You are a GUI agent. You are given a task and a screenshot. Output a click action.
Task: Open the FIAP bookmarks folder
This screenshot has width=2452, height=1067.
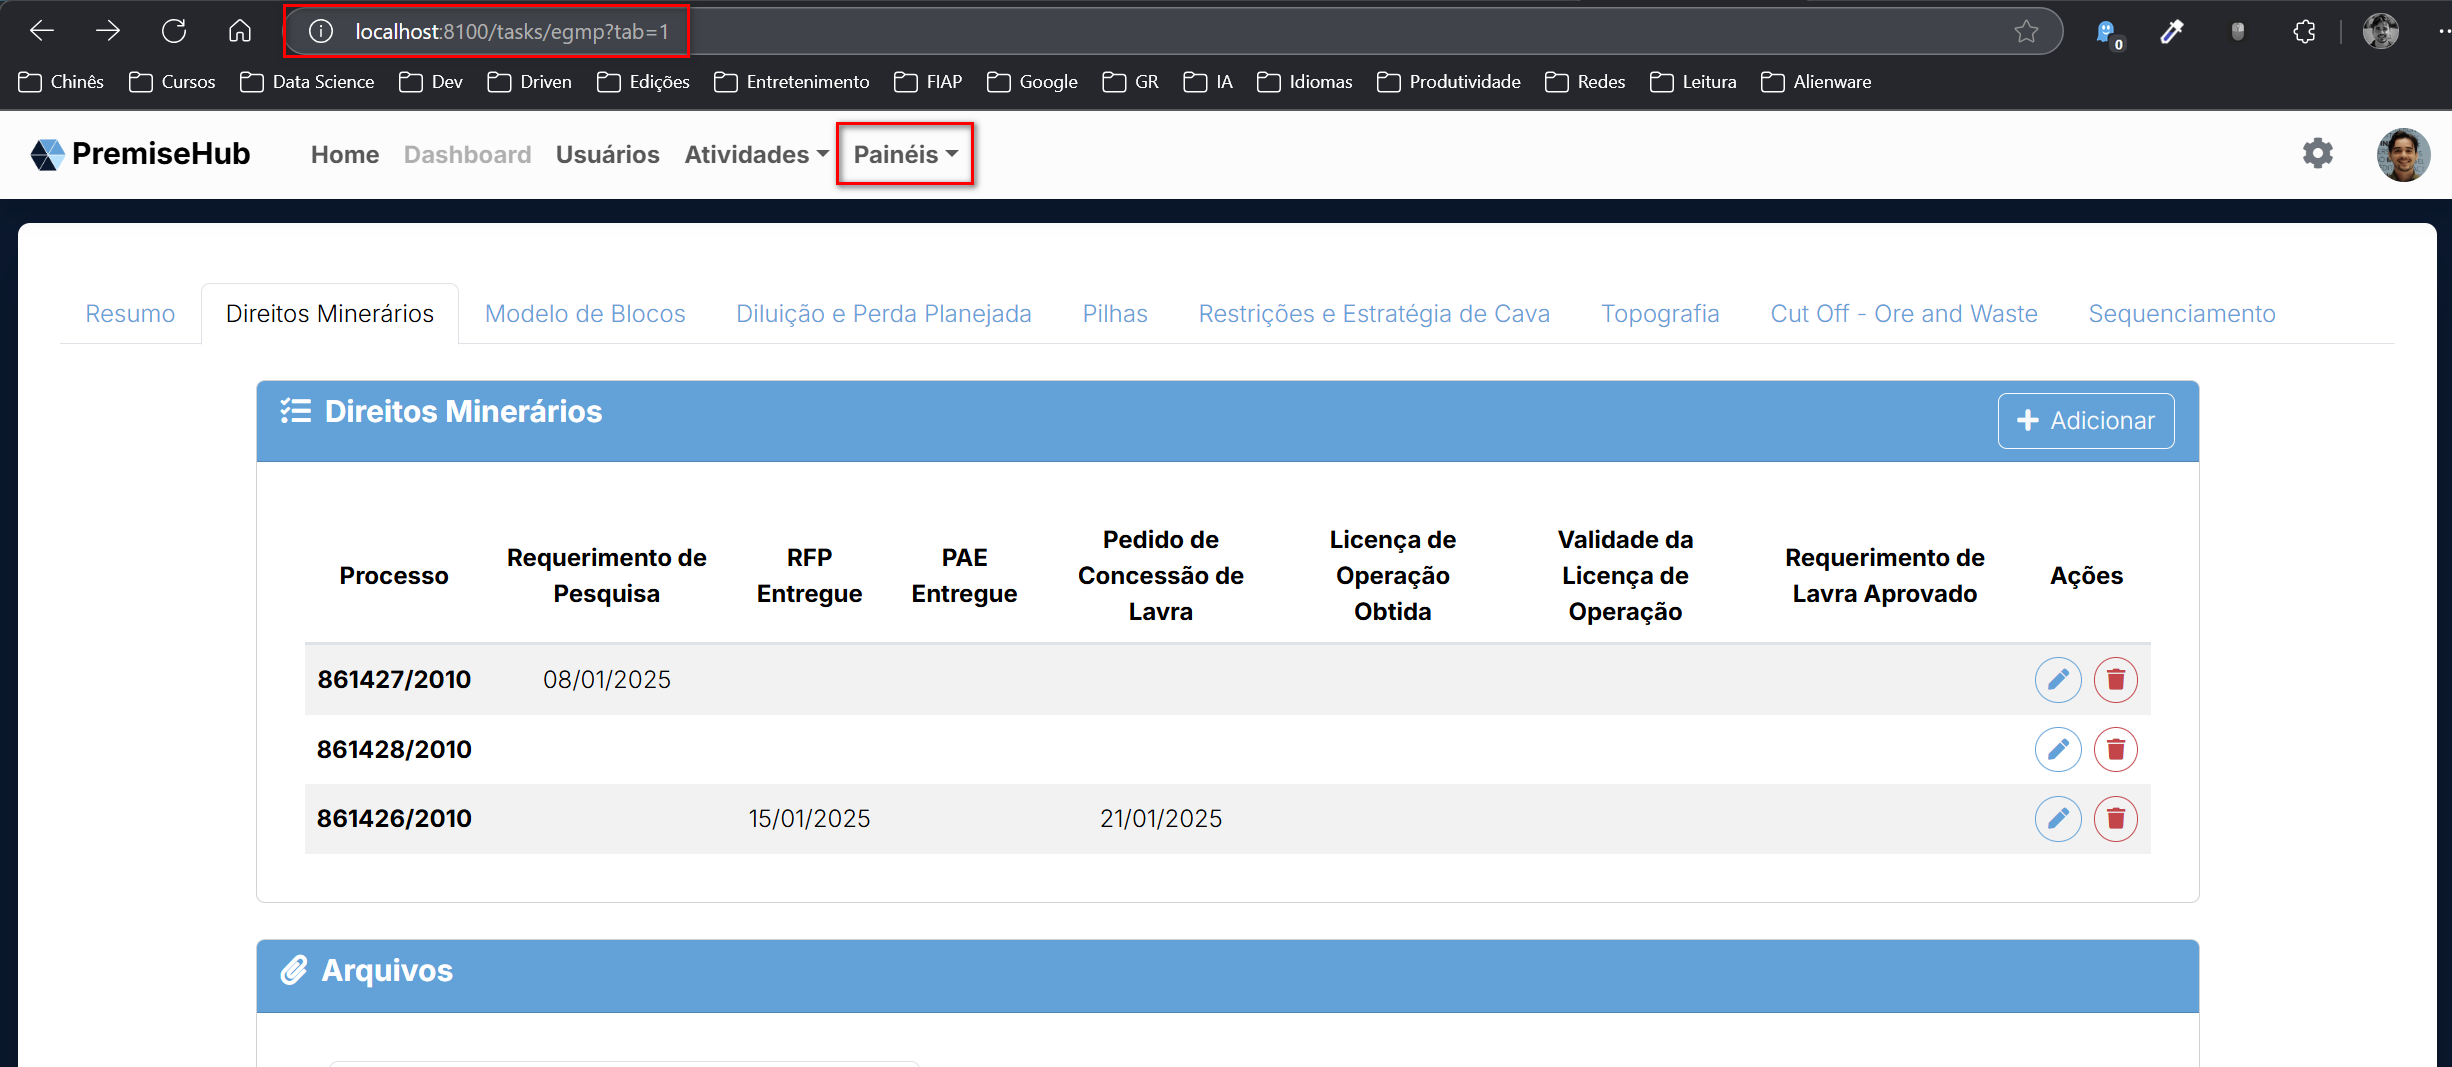[x=927, y=82]
